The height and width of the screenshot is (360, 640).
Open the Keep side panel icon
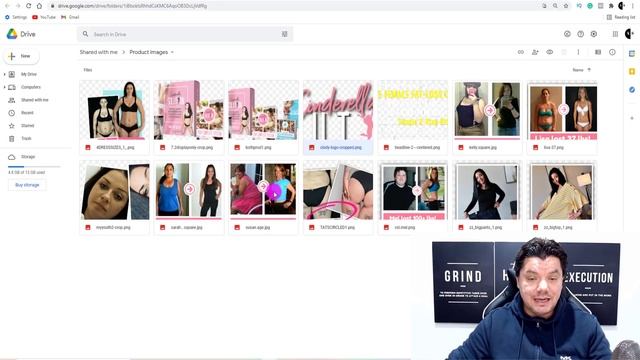tap(632, 71)
